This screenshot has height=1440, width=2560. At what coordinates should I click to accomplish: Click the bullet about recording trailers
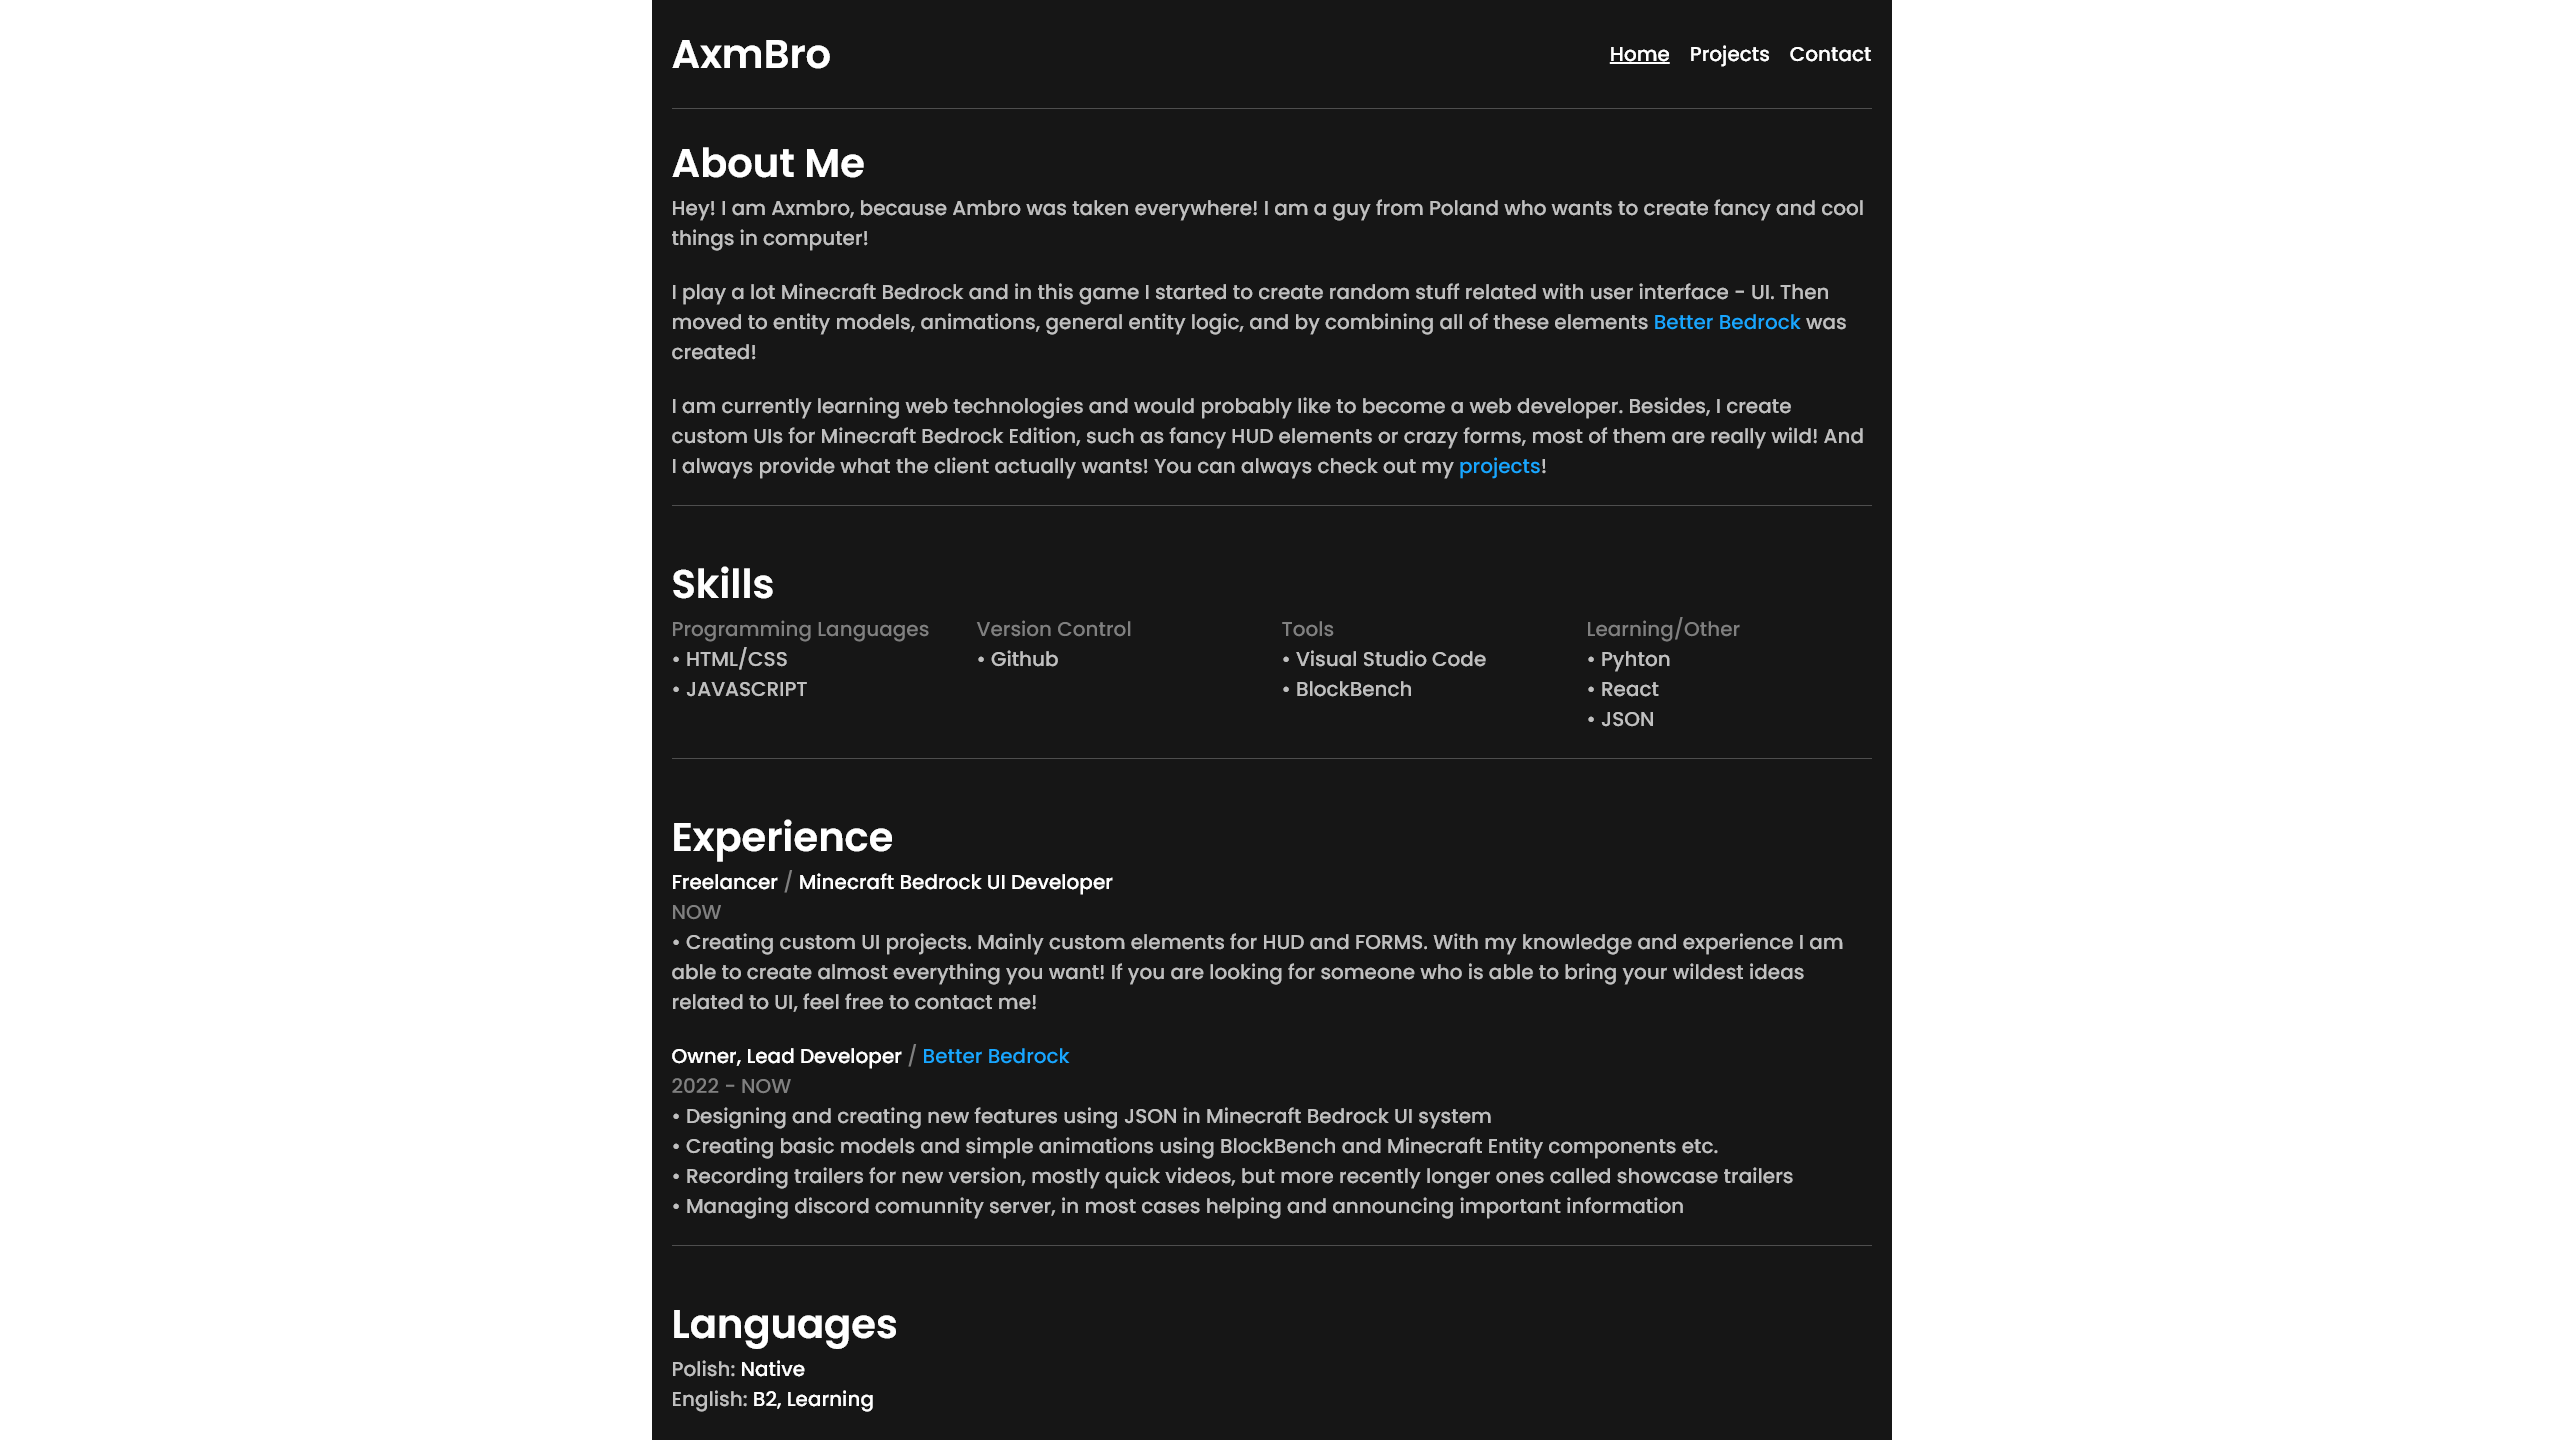[x=1233, y=1176]
